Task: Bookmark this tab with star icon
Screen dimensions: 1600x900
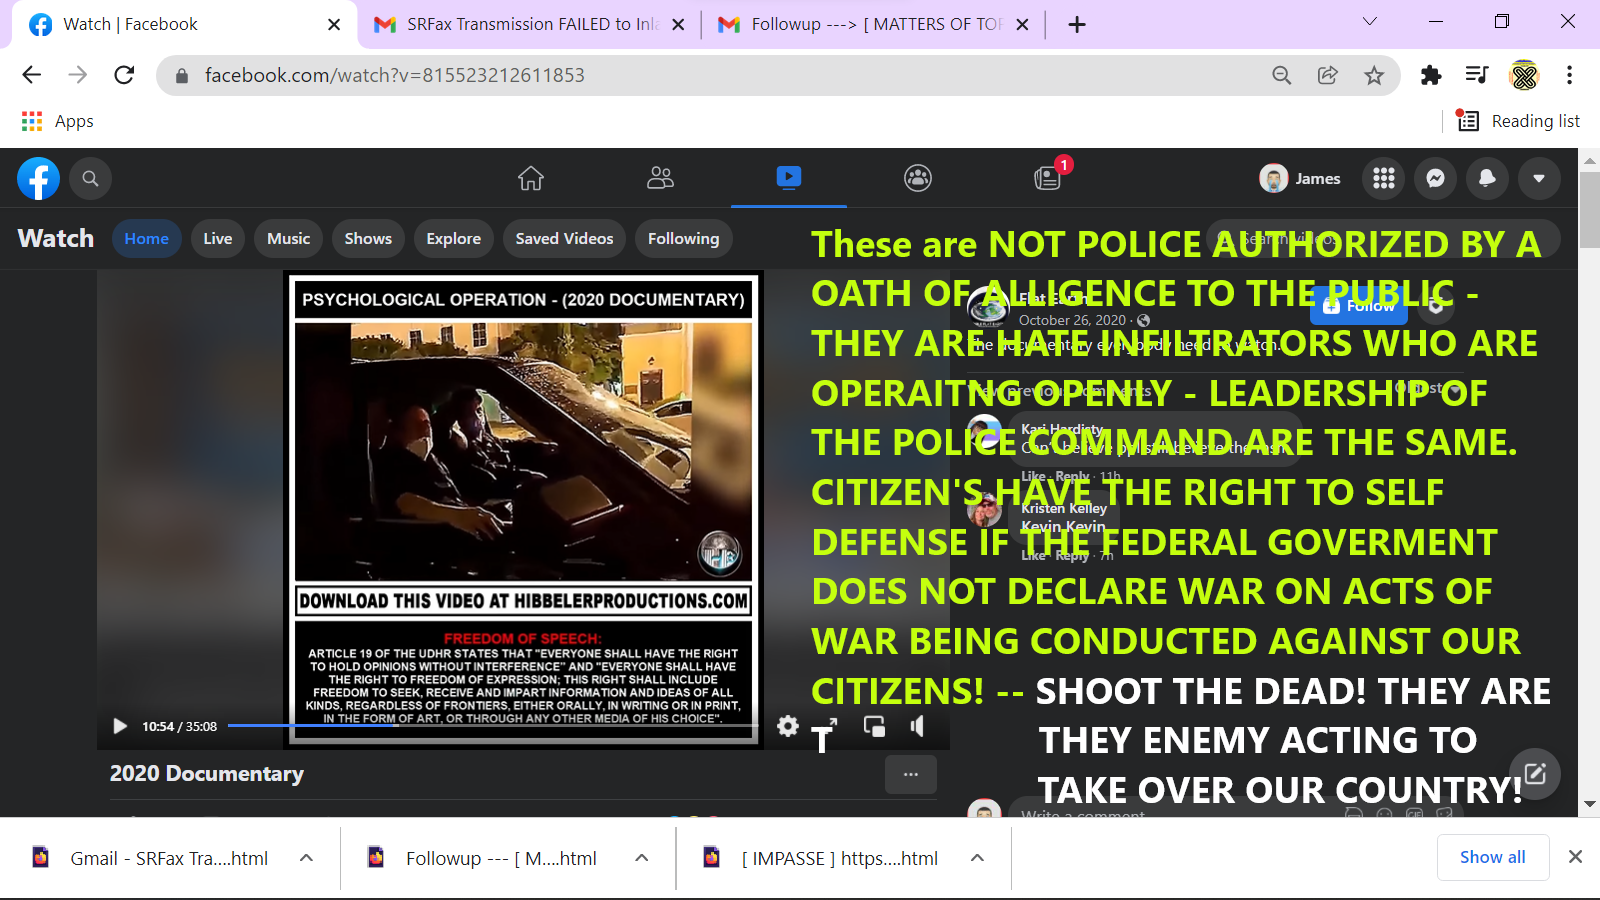Action: point(1374,75)
